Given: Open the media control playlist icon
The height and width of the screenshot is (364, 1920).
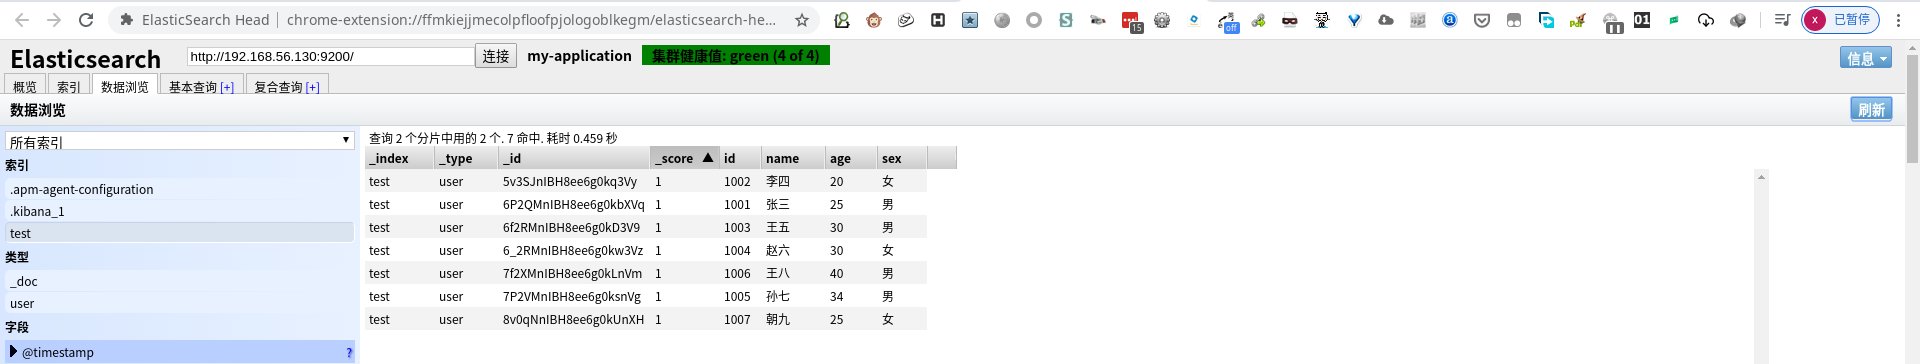Looking at the screenshot, I should [1782, 20].
